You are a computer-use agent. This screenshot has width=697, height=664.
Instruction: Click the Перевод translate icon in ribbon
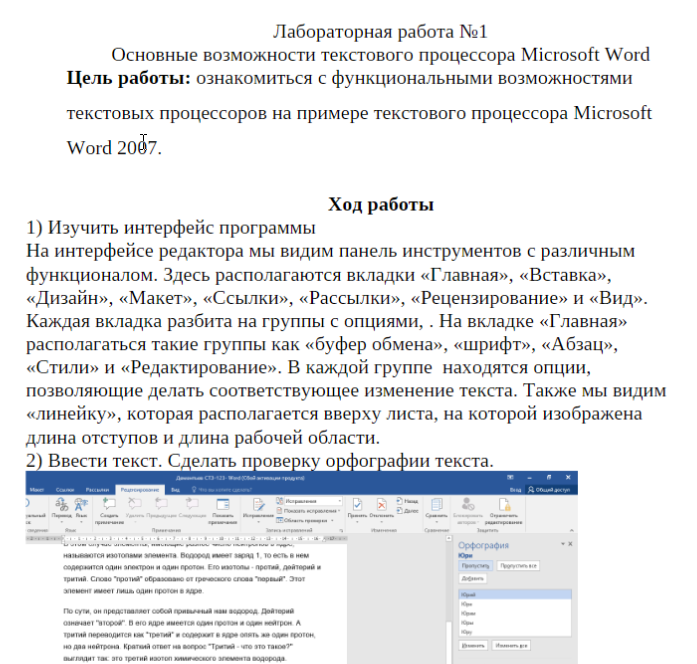(61, 504)
